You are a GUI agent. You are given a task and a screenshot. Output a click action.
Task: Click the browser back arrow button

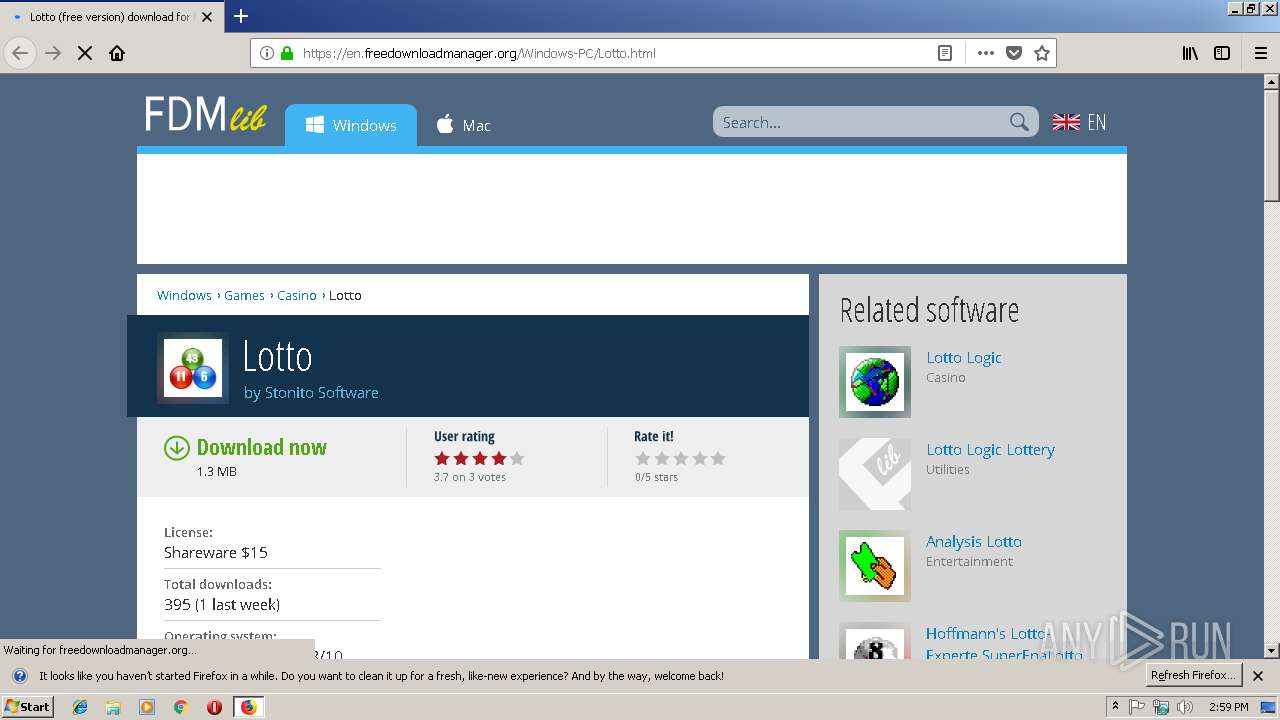coord(20,53)
